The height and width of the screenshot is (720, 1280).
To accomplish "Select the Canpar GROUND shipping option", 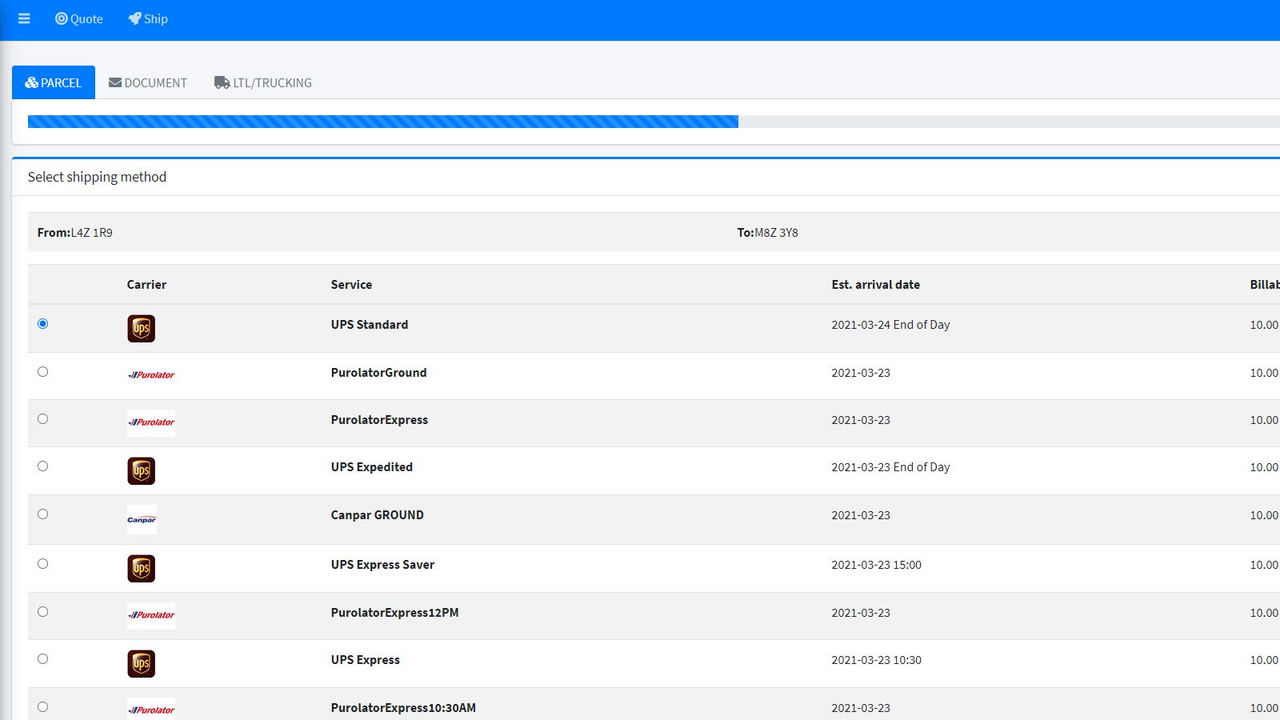I will [x=42, y=514].
